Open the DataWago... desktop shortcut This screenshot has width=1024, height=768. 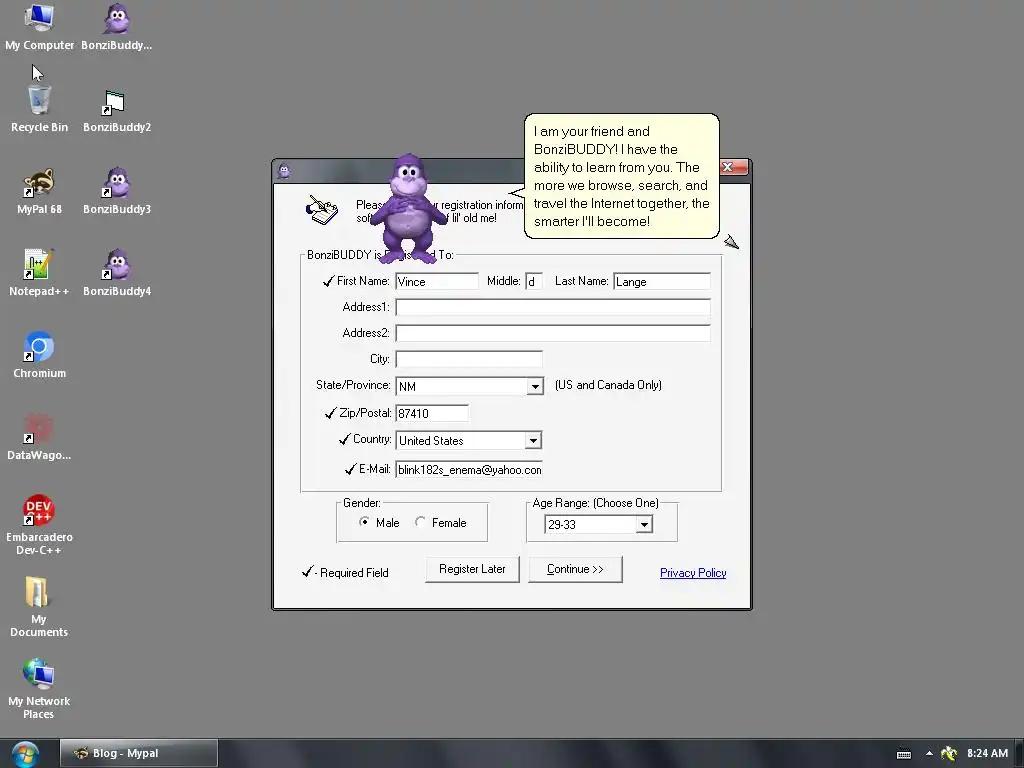coord(39,438)
